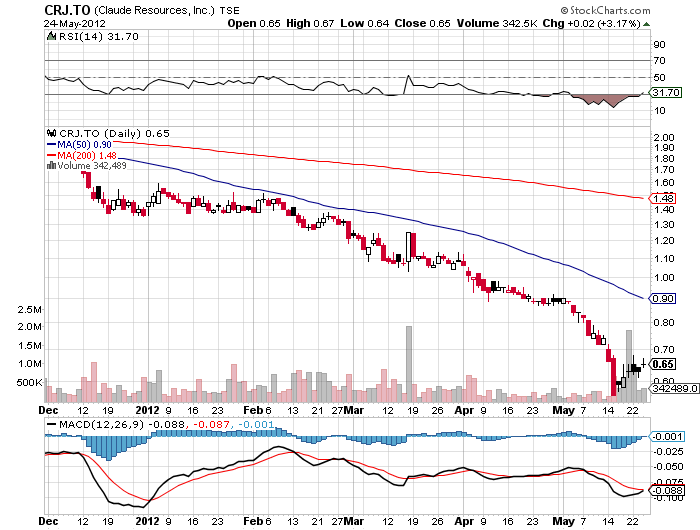The image size is (700, 530).
Task: Click the 1.00 price axis label
Action: tap(663, 277)
